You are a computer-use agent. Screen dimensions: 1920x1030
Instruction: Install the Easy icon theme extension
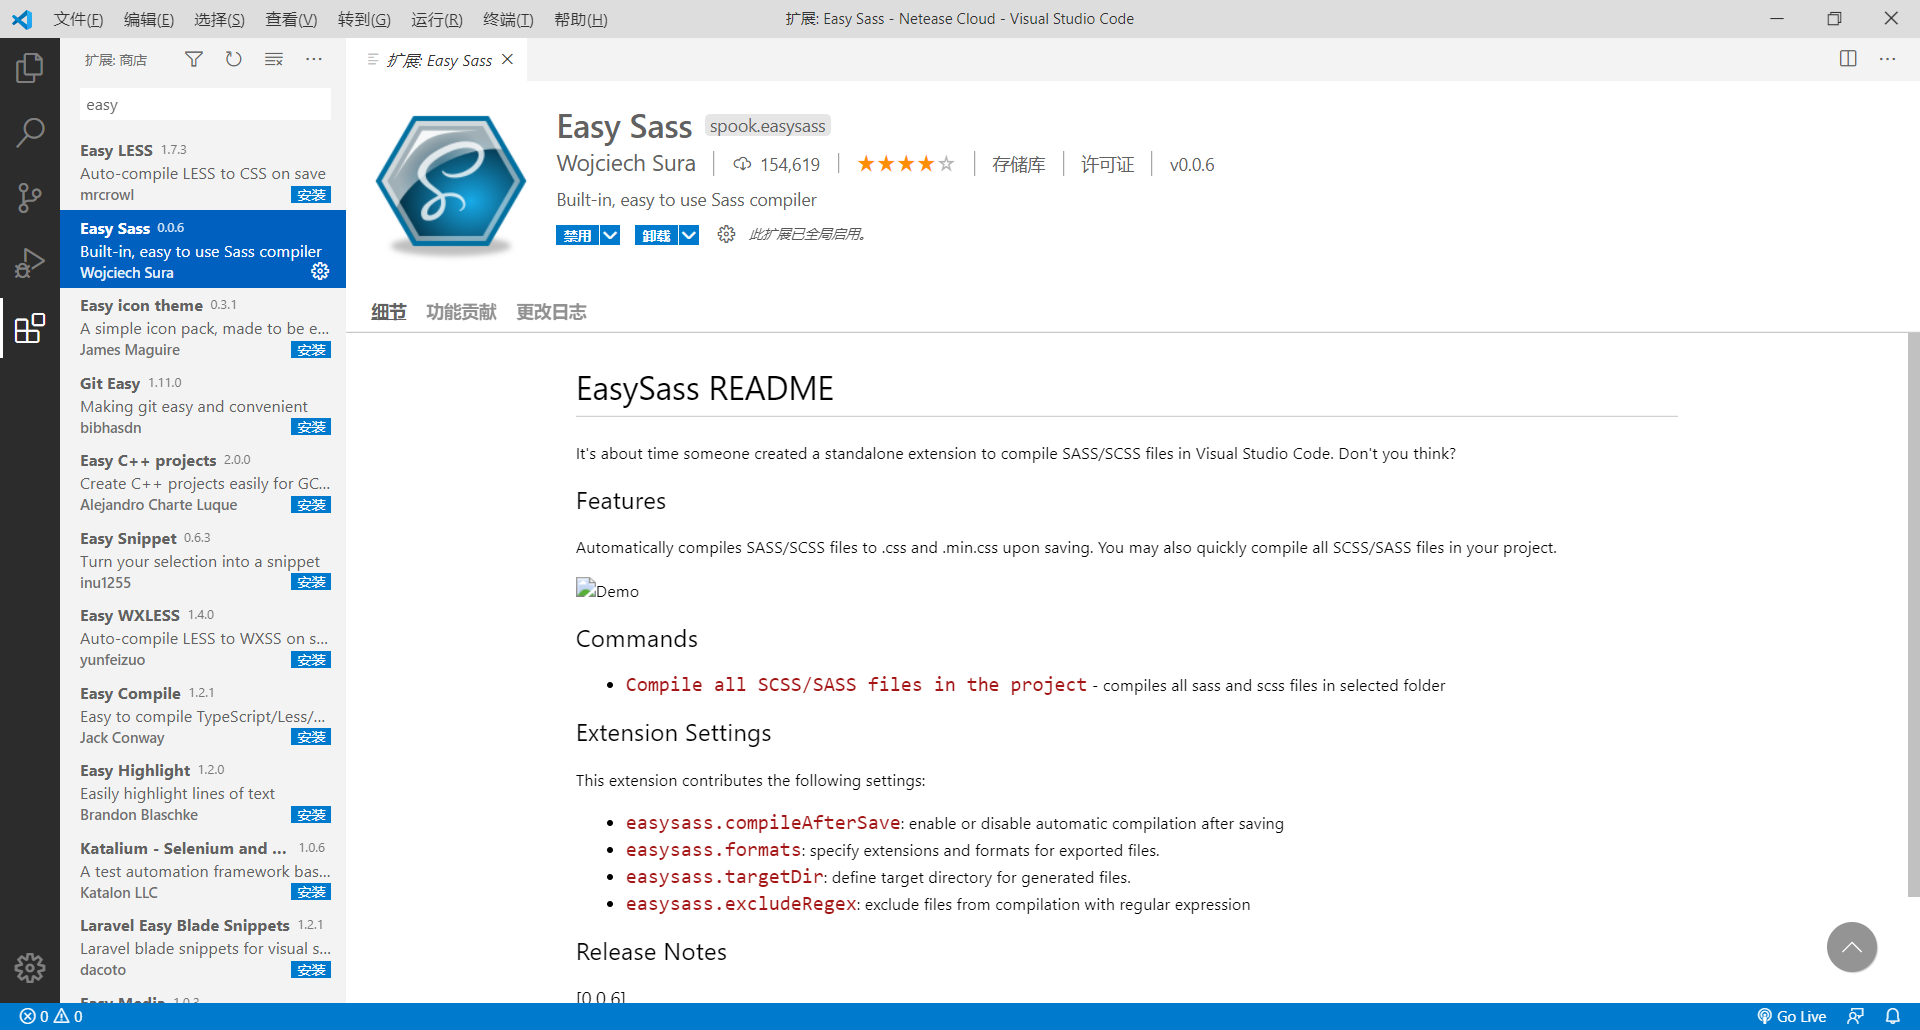click(x=311, y=350)
